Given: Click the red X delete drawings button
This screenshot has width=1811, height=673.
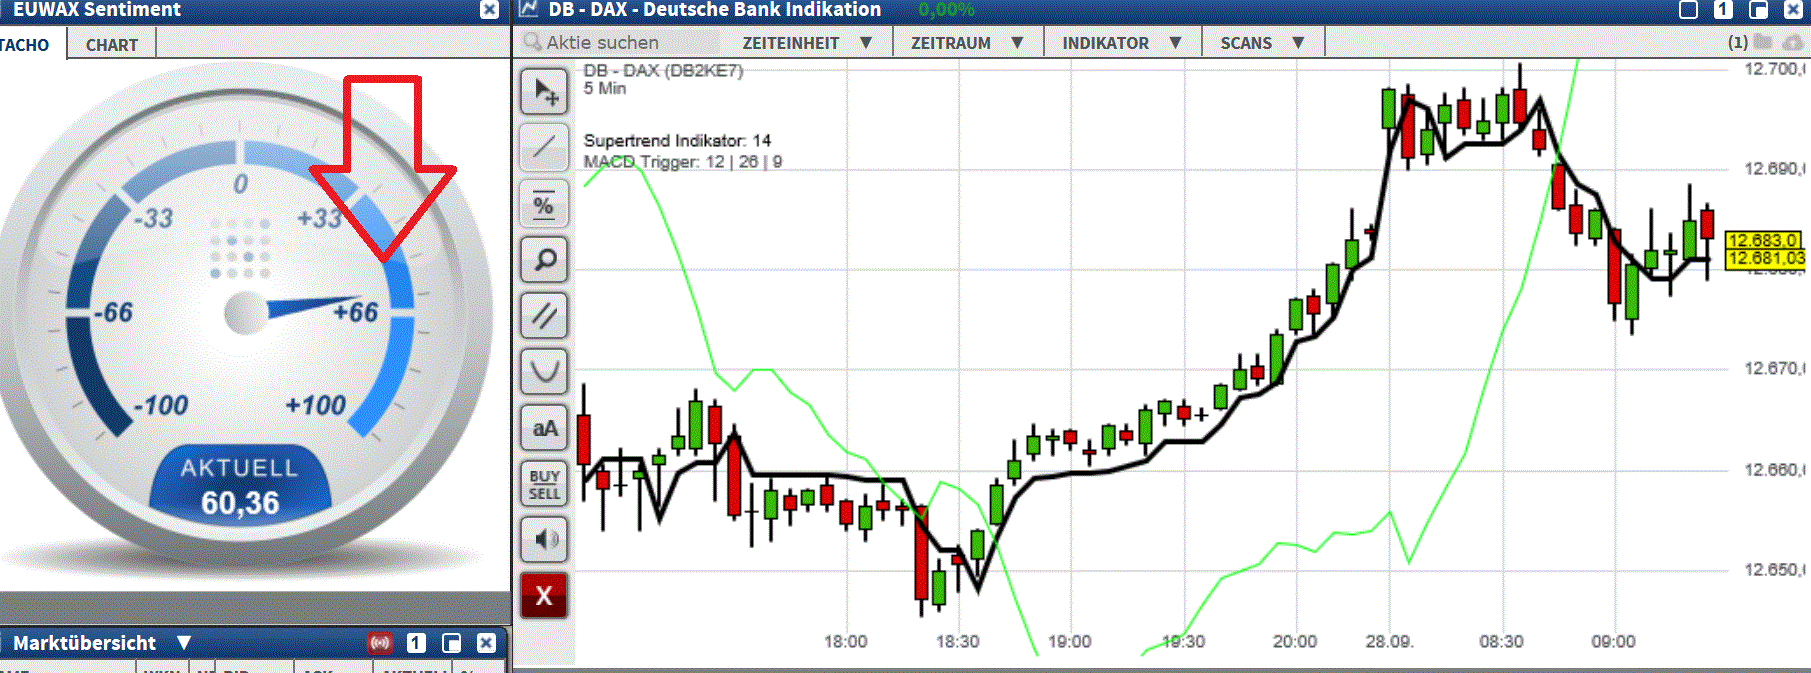Looking at the screenshot, I should (x=544, y=596).
